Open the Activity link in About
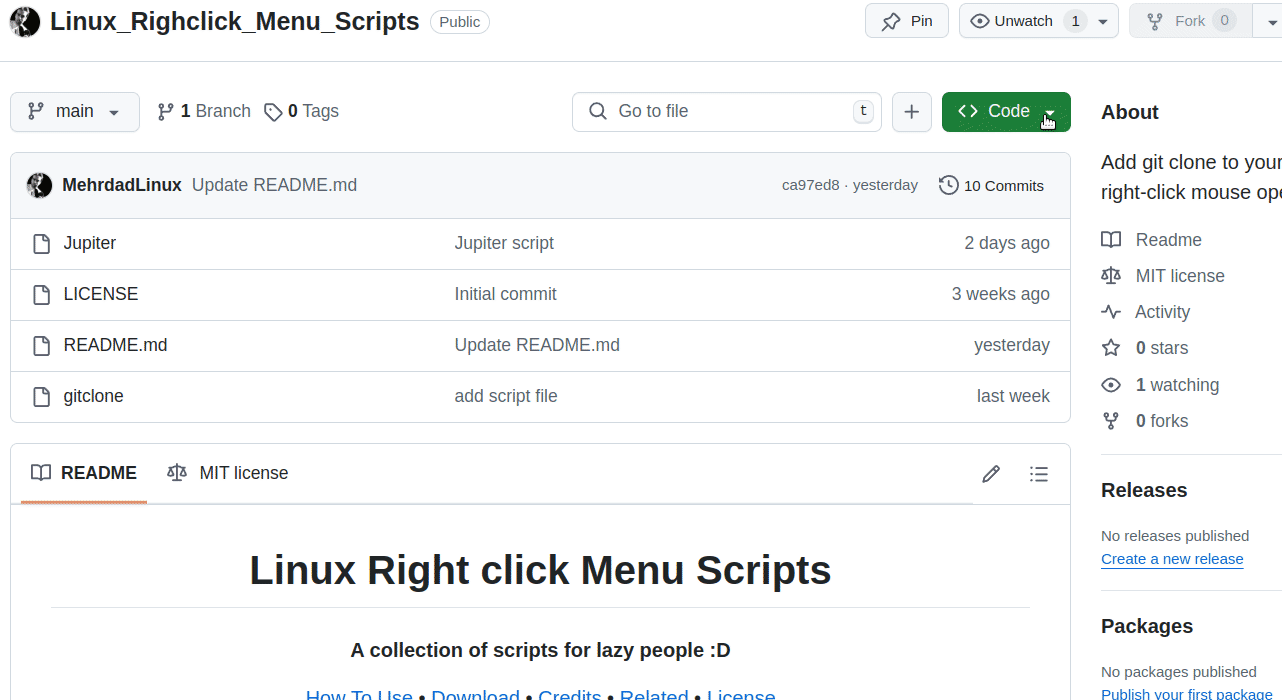This screenshot has height=700, width=1282. [x=1146, y=312]
